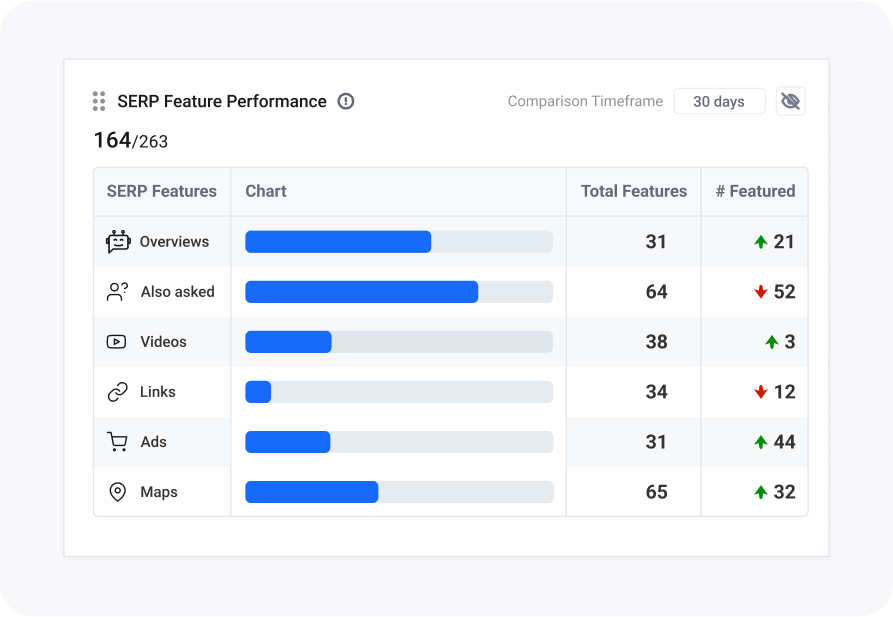This screenshot has width=893, height=617.
Task: Select the SERP Features column header
Action: [x=161, y=191]
